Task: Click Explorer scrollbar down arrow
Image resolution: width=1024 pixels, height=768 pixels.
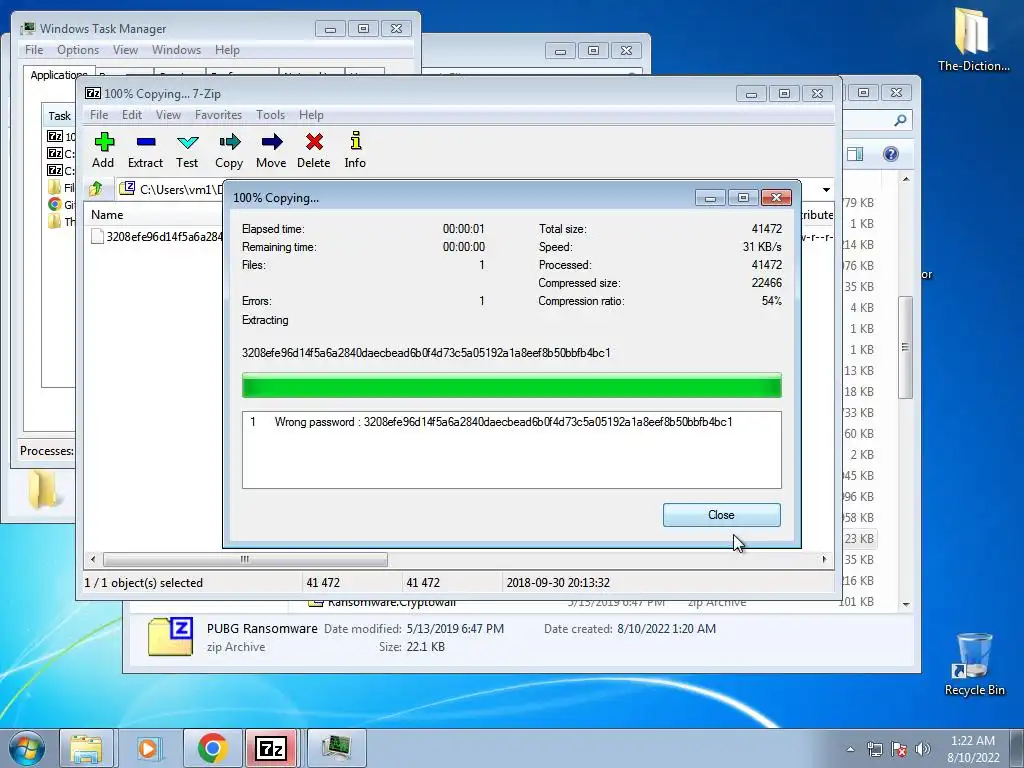Action: pyautogui.click(x=906, y=604)
